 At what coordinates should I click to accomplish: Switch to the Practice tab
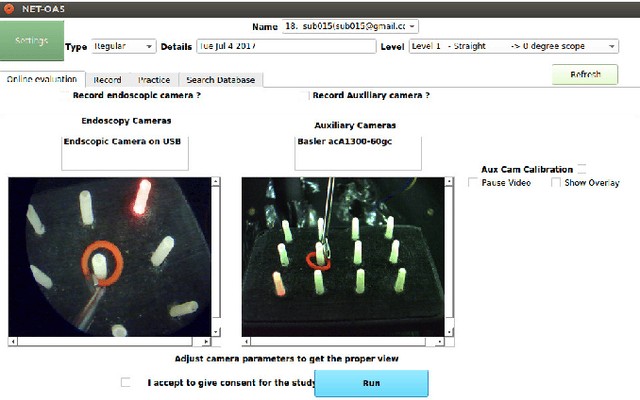tap(154, 79)
